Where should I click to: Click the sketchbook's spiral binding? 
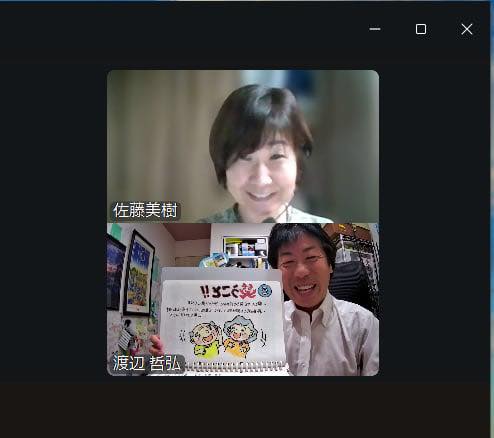[233, 367]
